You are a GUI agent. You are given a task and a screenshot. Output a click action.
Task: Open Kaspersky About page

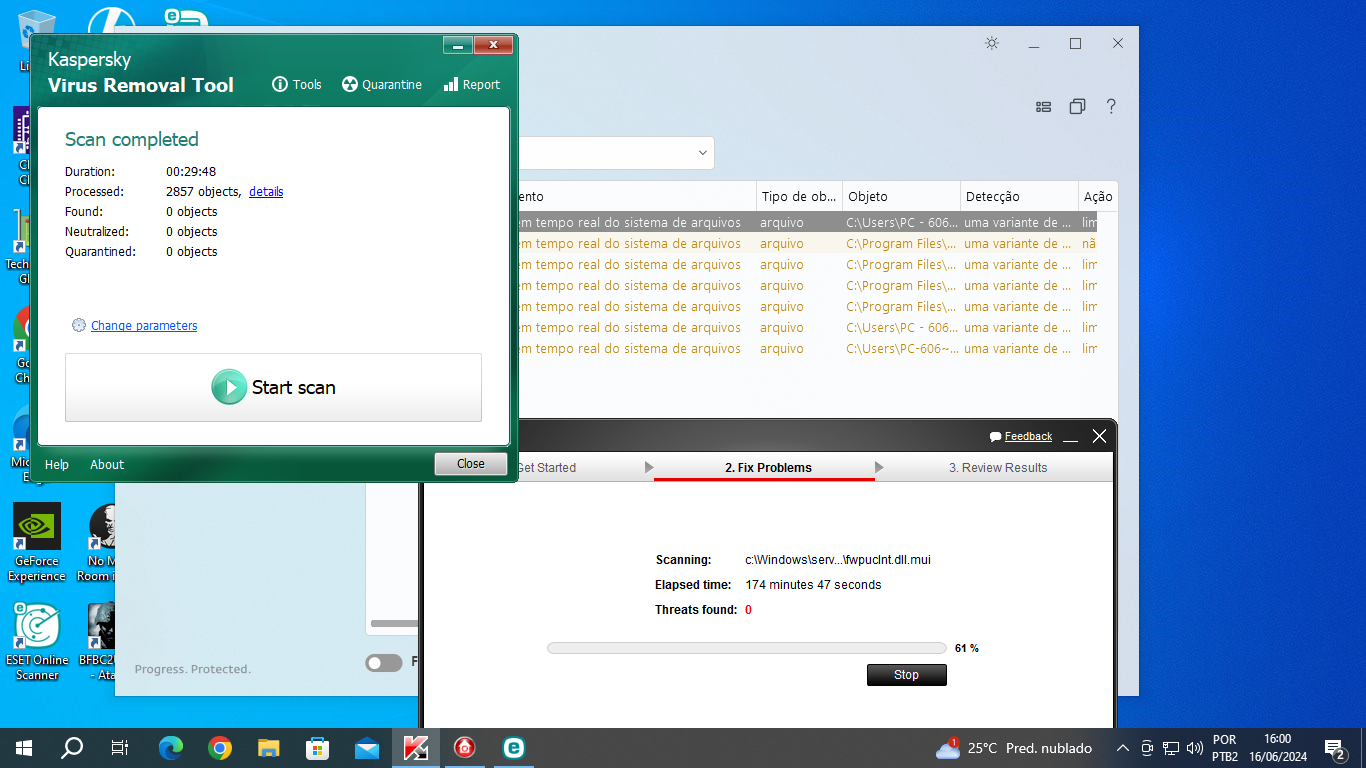(x=107, y=464)
